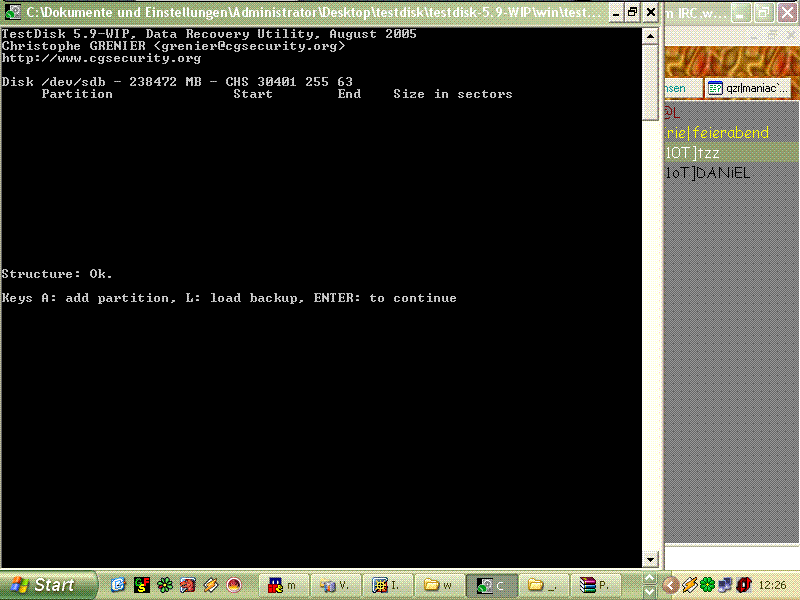Select the red @L user in the nick list
The height and width of the screenshot is (600, 800).
coord(732,112)
